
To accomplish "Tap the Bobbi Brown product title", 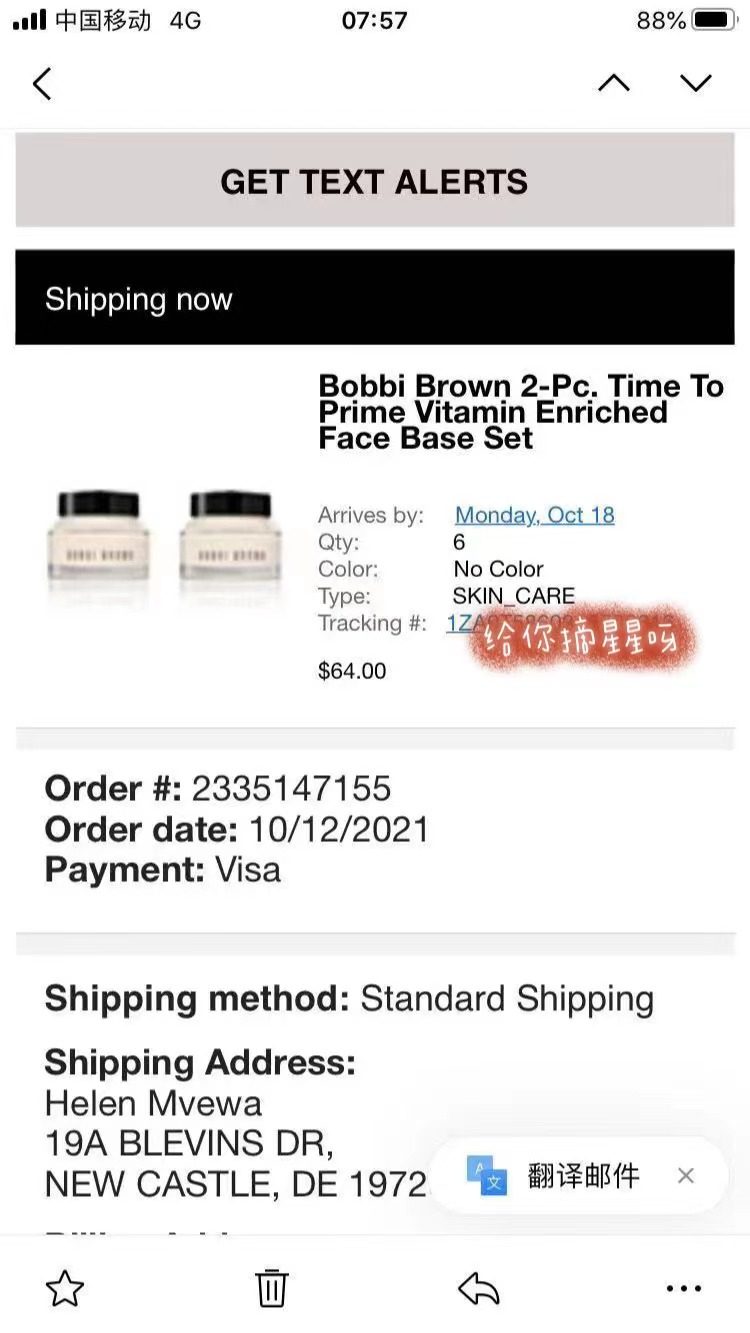I will (x=520, y=412).
